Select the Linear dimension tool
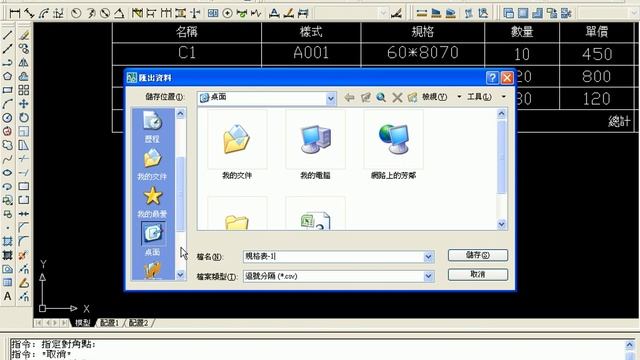Screen dimensions: 640x360 pyautogui.click(x=15, y=13)
